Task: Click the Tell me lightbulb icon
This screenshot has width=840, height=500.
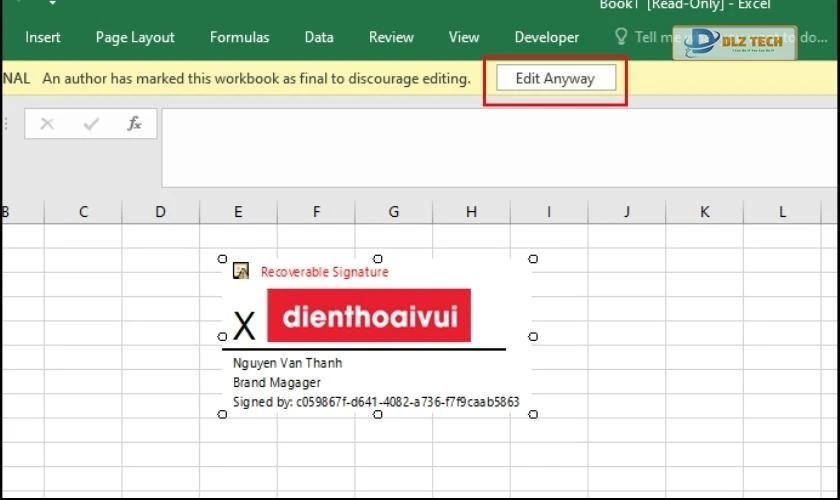Action: click(621, 37)
